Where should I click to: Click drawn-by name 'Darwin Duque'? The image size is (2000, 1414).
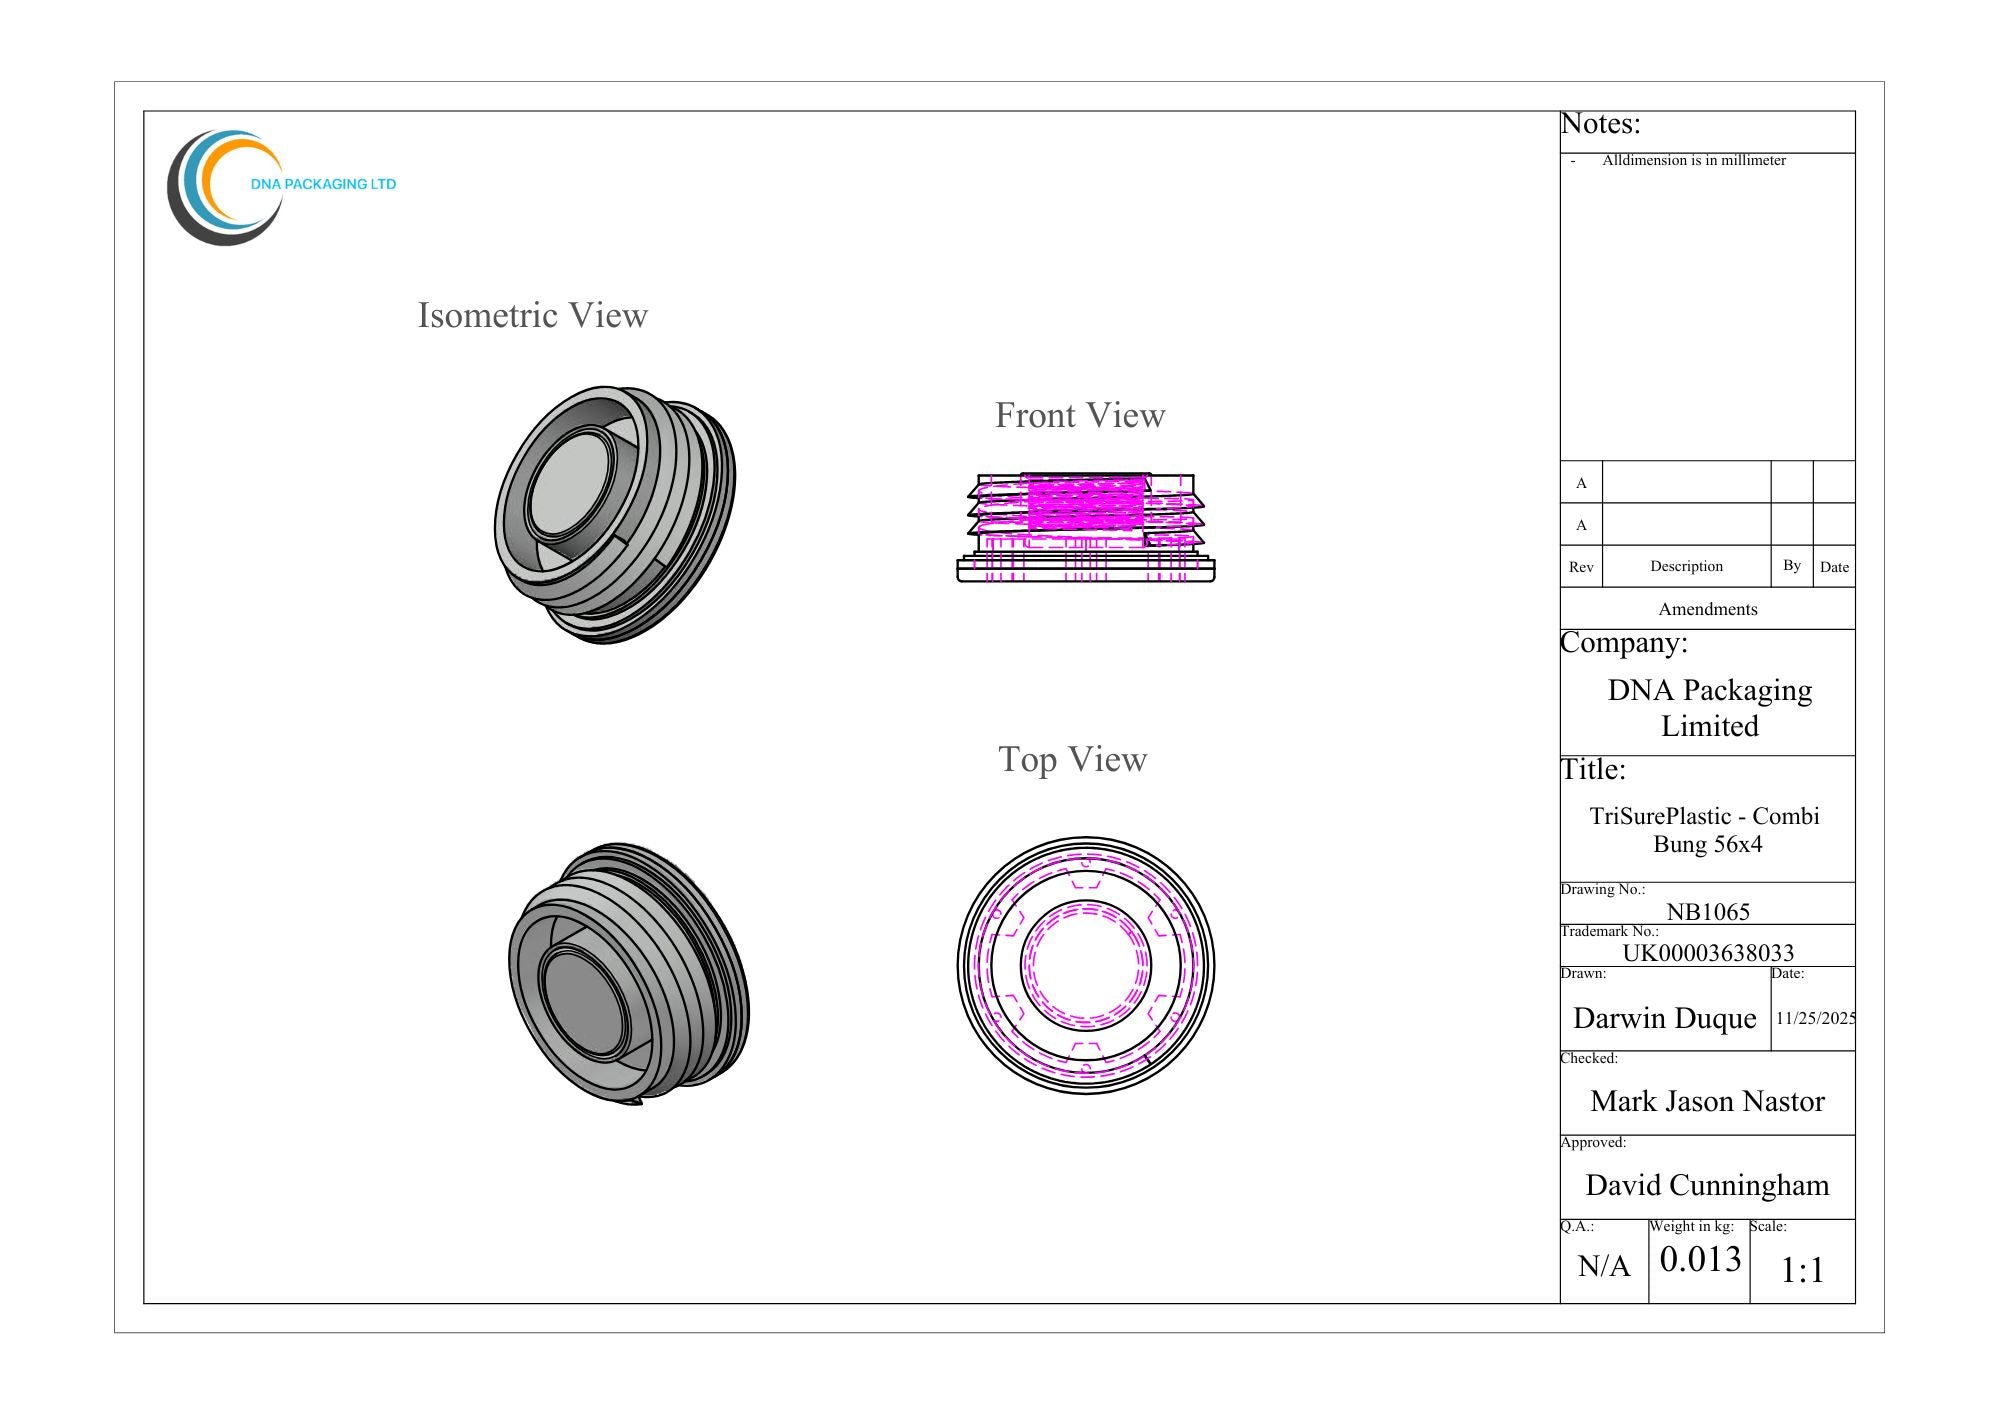point(1664,1018)
